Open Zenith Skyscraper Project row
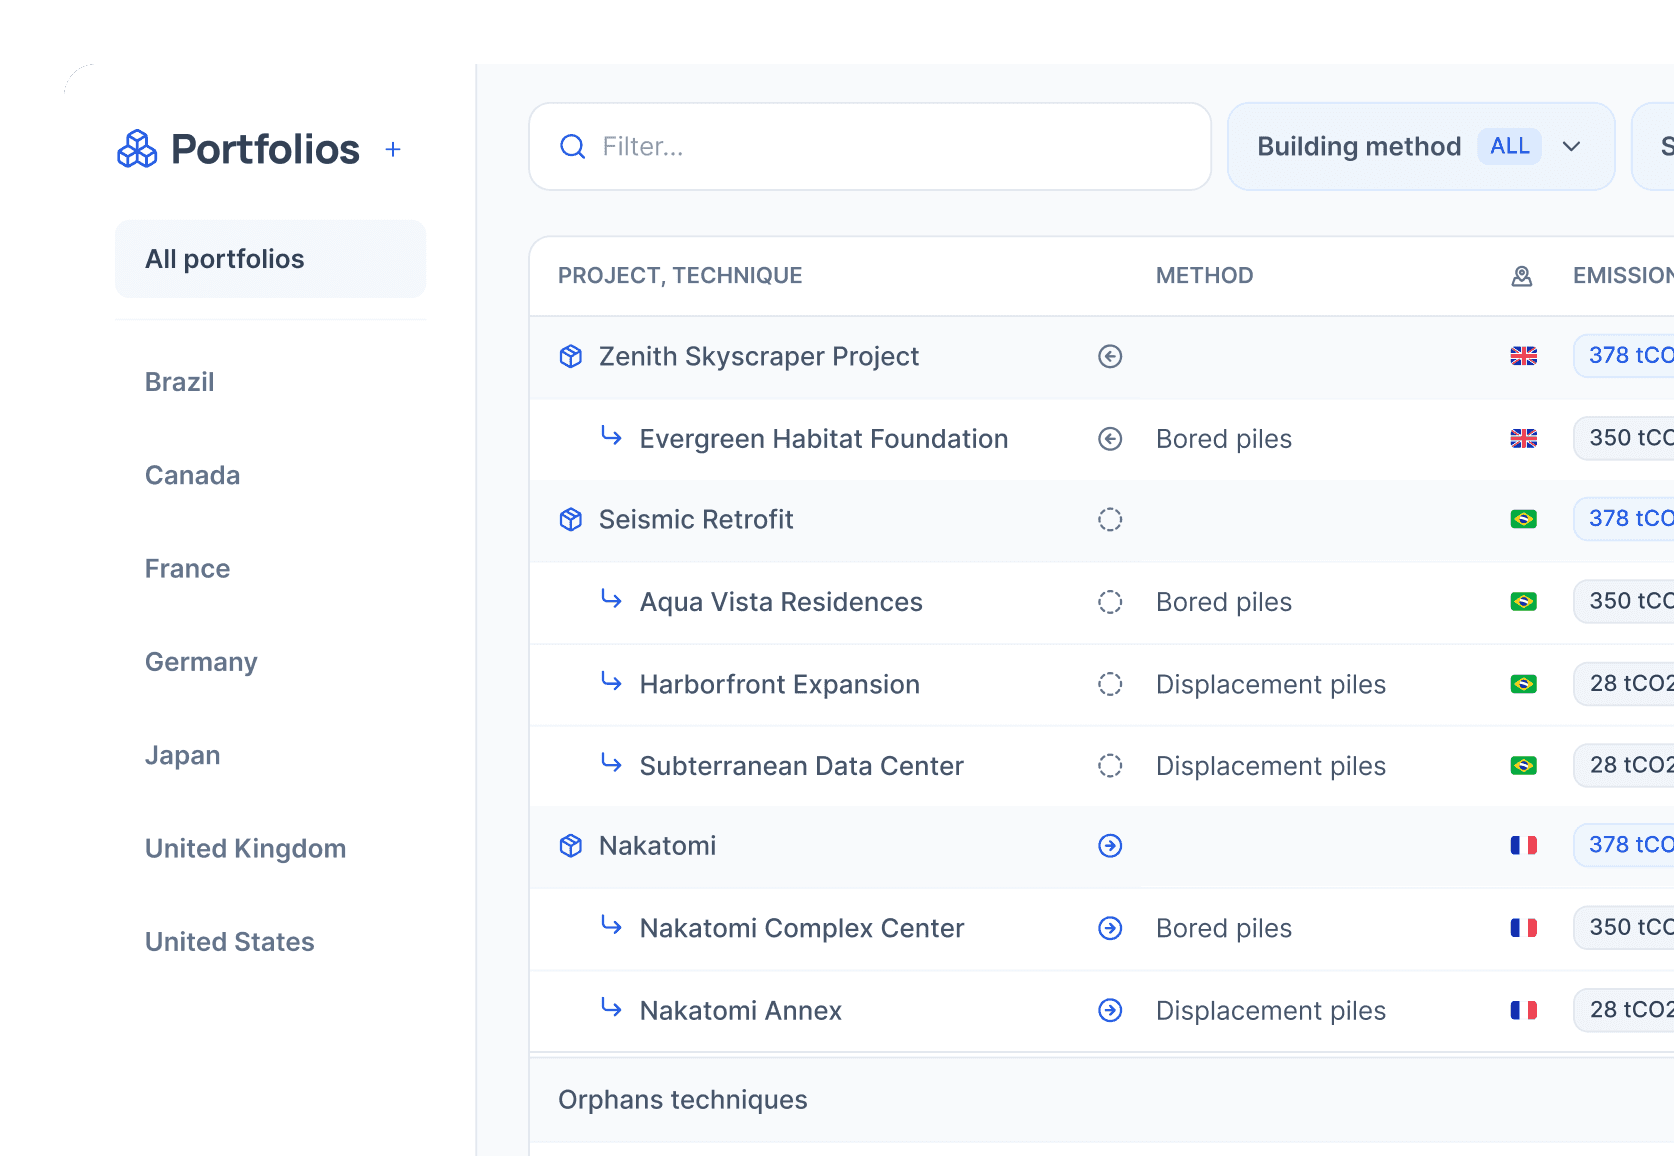 1101,357
